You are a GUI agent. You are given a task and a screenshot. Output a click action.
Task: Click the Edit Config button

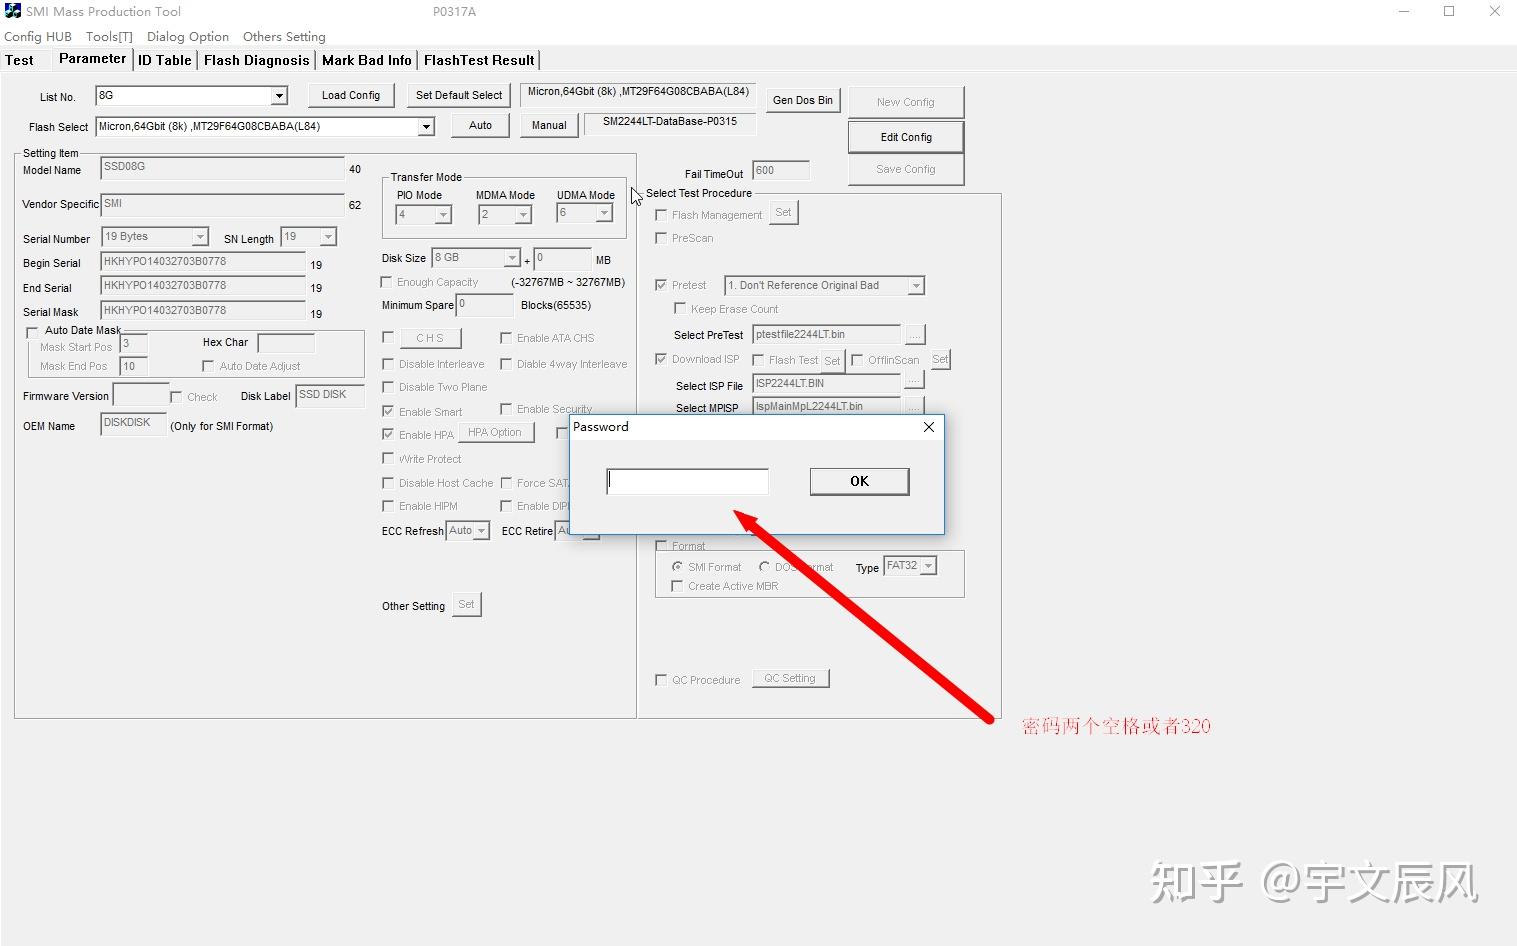[906, 137]
